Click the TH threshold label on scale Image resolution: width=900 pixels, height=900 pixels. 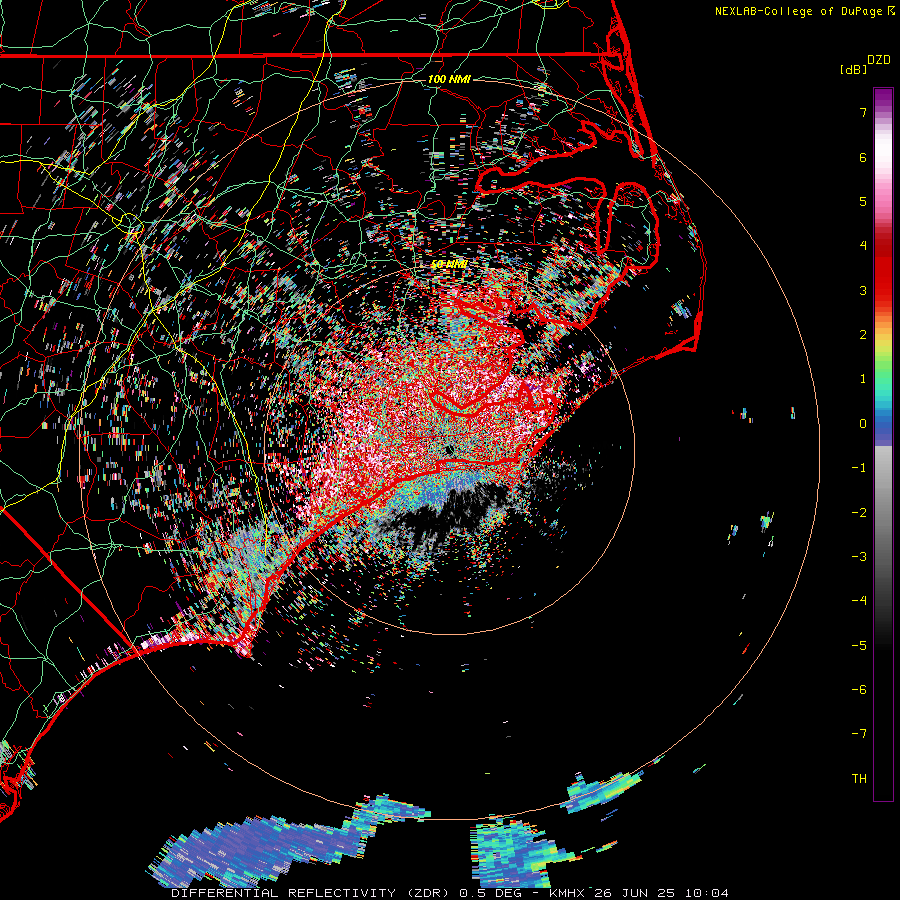click(859, 779)
